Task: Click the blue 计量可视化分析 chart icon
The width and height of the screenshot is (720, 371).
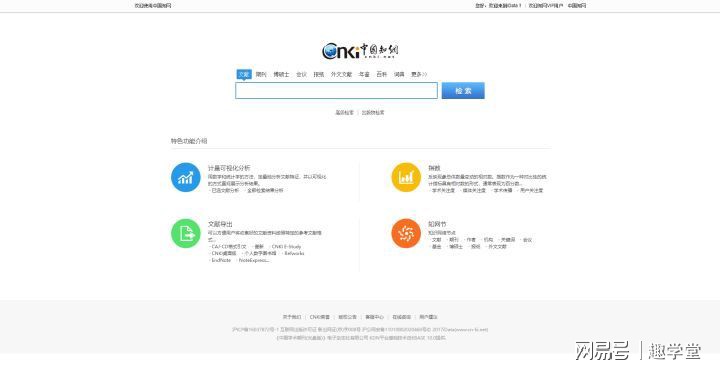Action: pyautogui.click(x=186, y=177)
